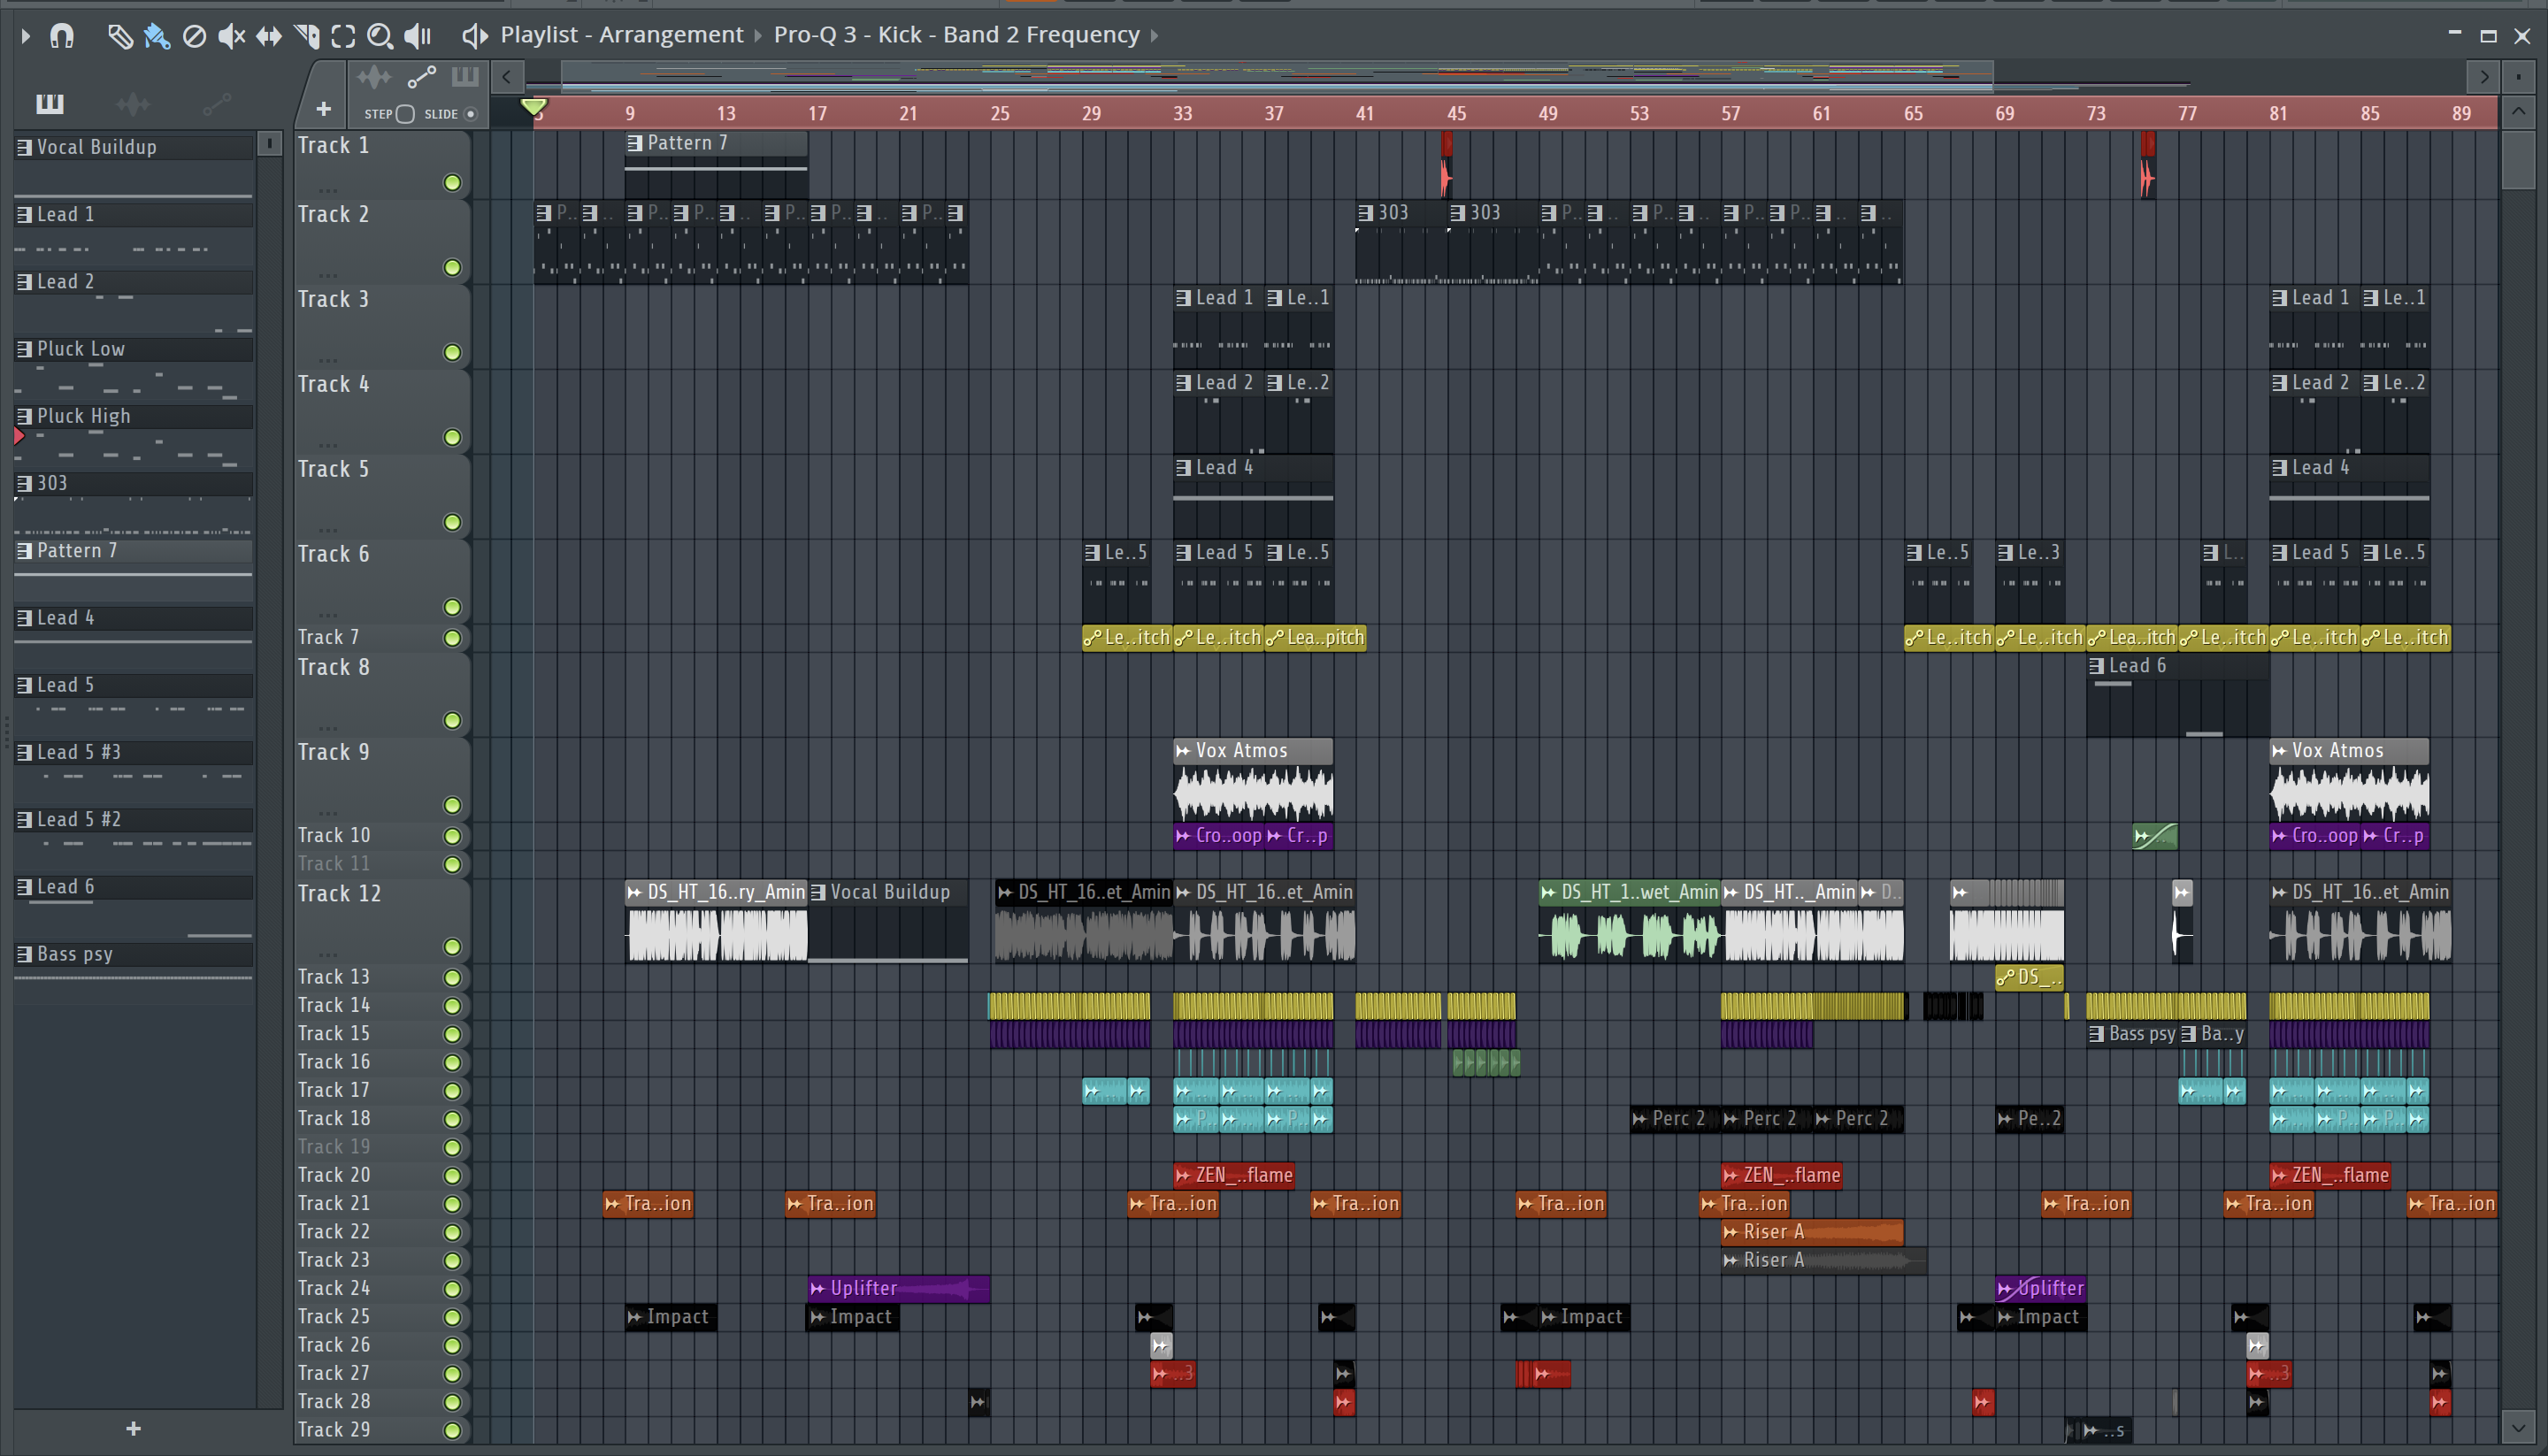Click the horizontal overview scrollbar thumb
Viewport: 2548px width, 1456px height.
(x=1277, y=76)
